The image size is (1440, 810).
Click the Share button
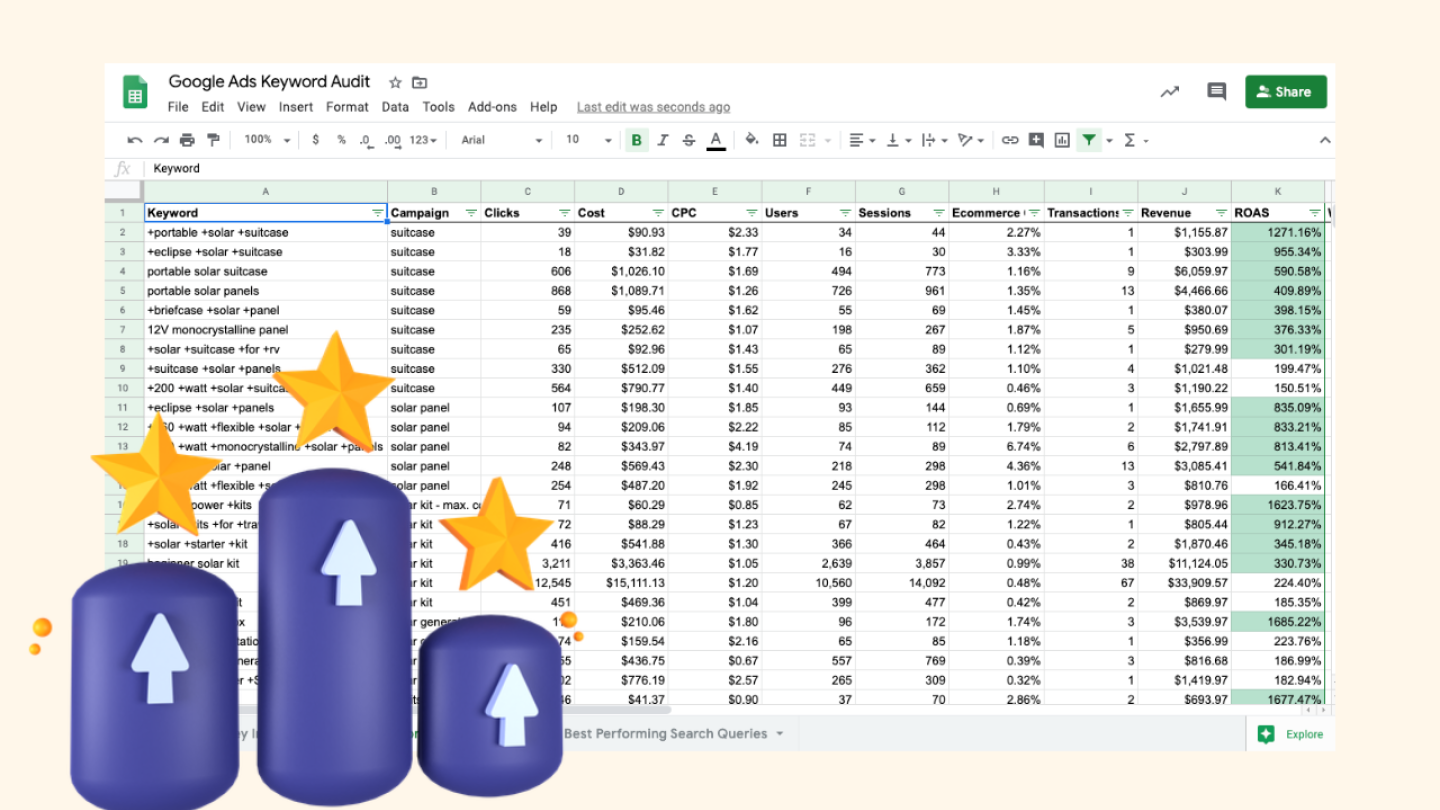pos(1285,92)
